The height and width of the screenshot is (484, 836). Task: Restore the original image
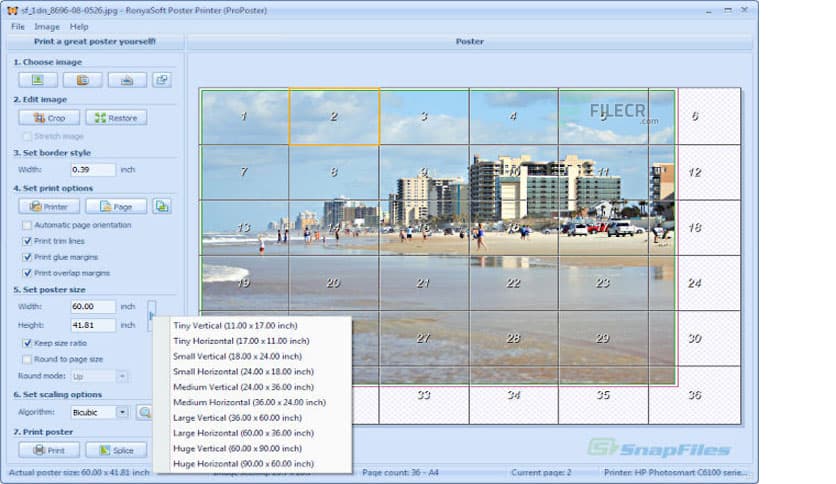[116, 118]
